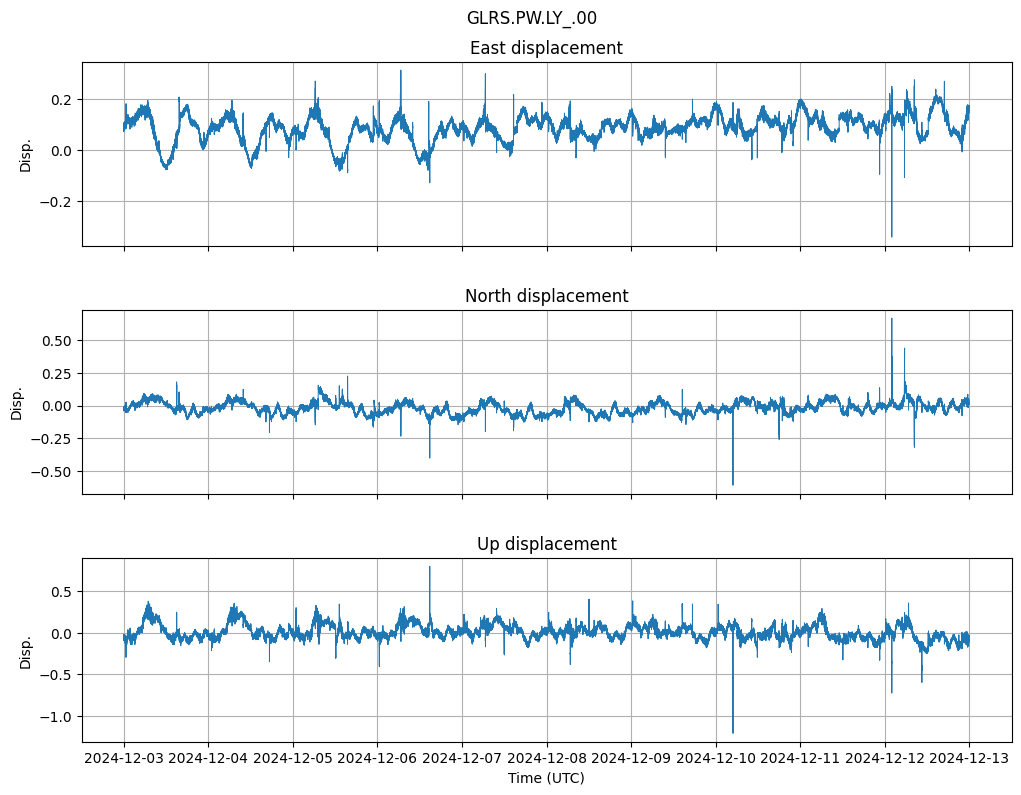Click the Up displacement subplot title
The height and width of the screenshot is (795, 1021).
tap(546, 544)
